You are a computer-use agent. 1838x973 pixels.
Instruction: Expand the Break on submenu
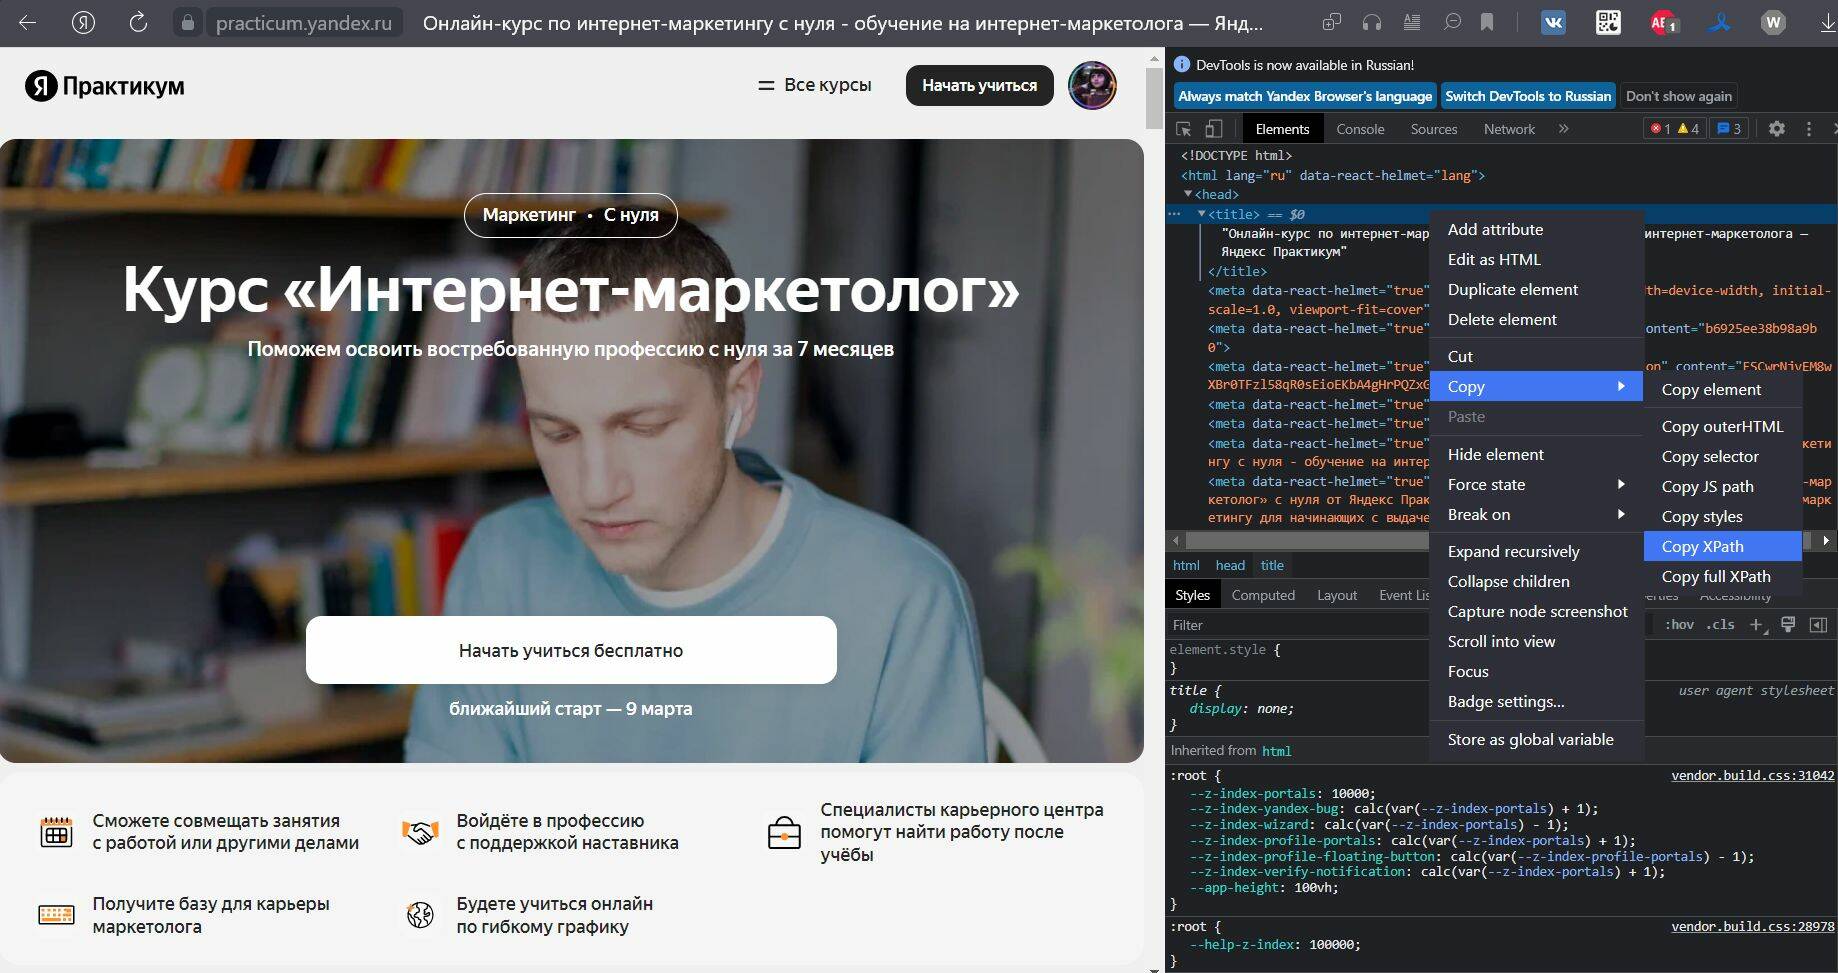1537,514
